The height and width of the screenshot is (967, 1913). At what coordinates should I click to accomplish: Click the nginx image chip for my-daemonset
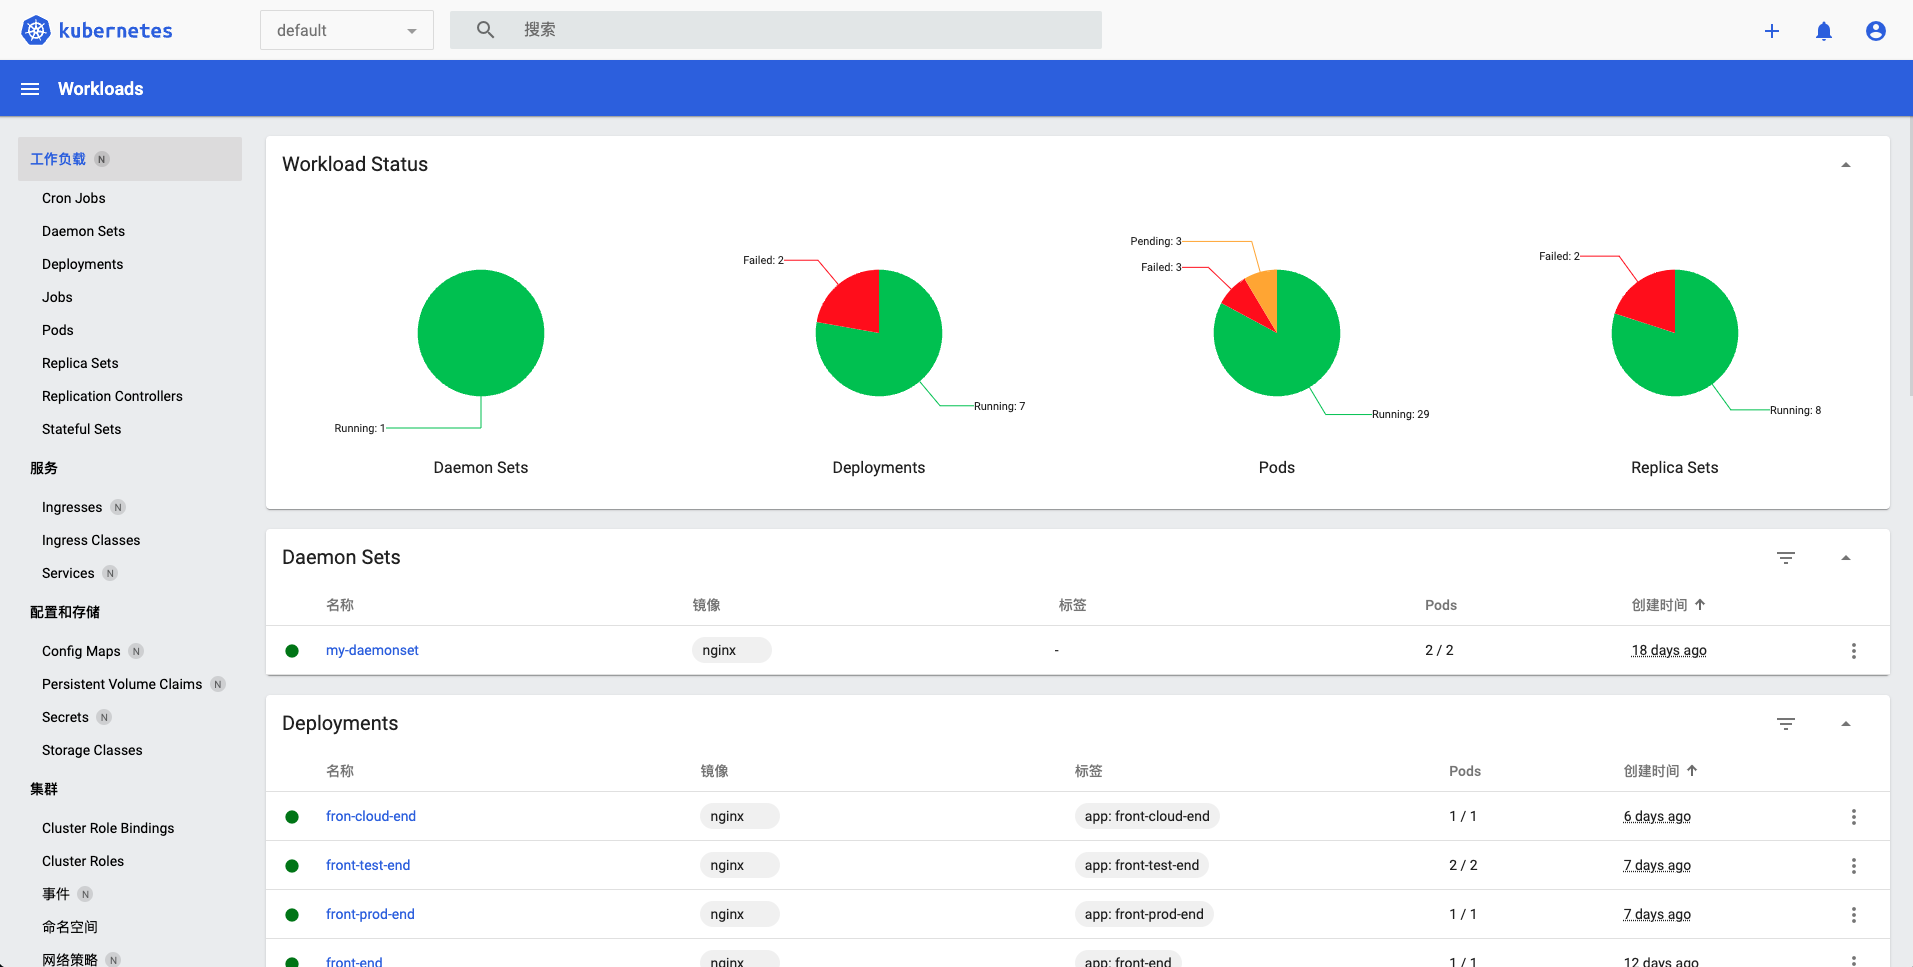[x=732, y=650]
